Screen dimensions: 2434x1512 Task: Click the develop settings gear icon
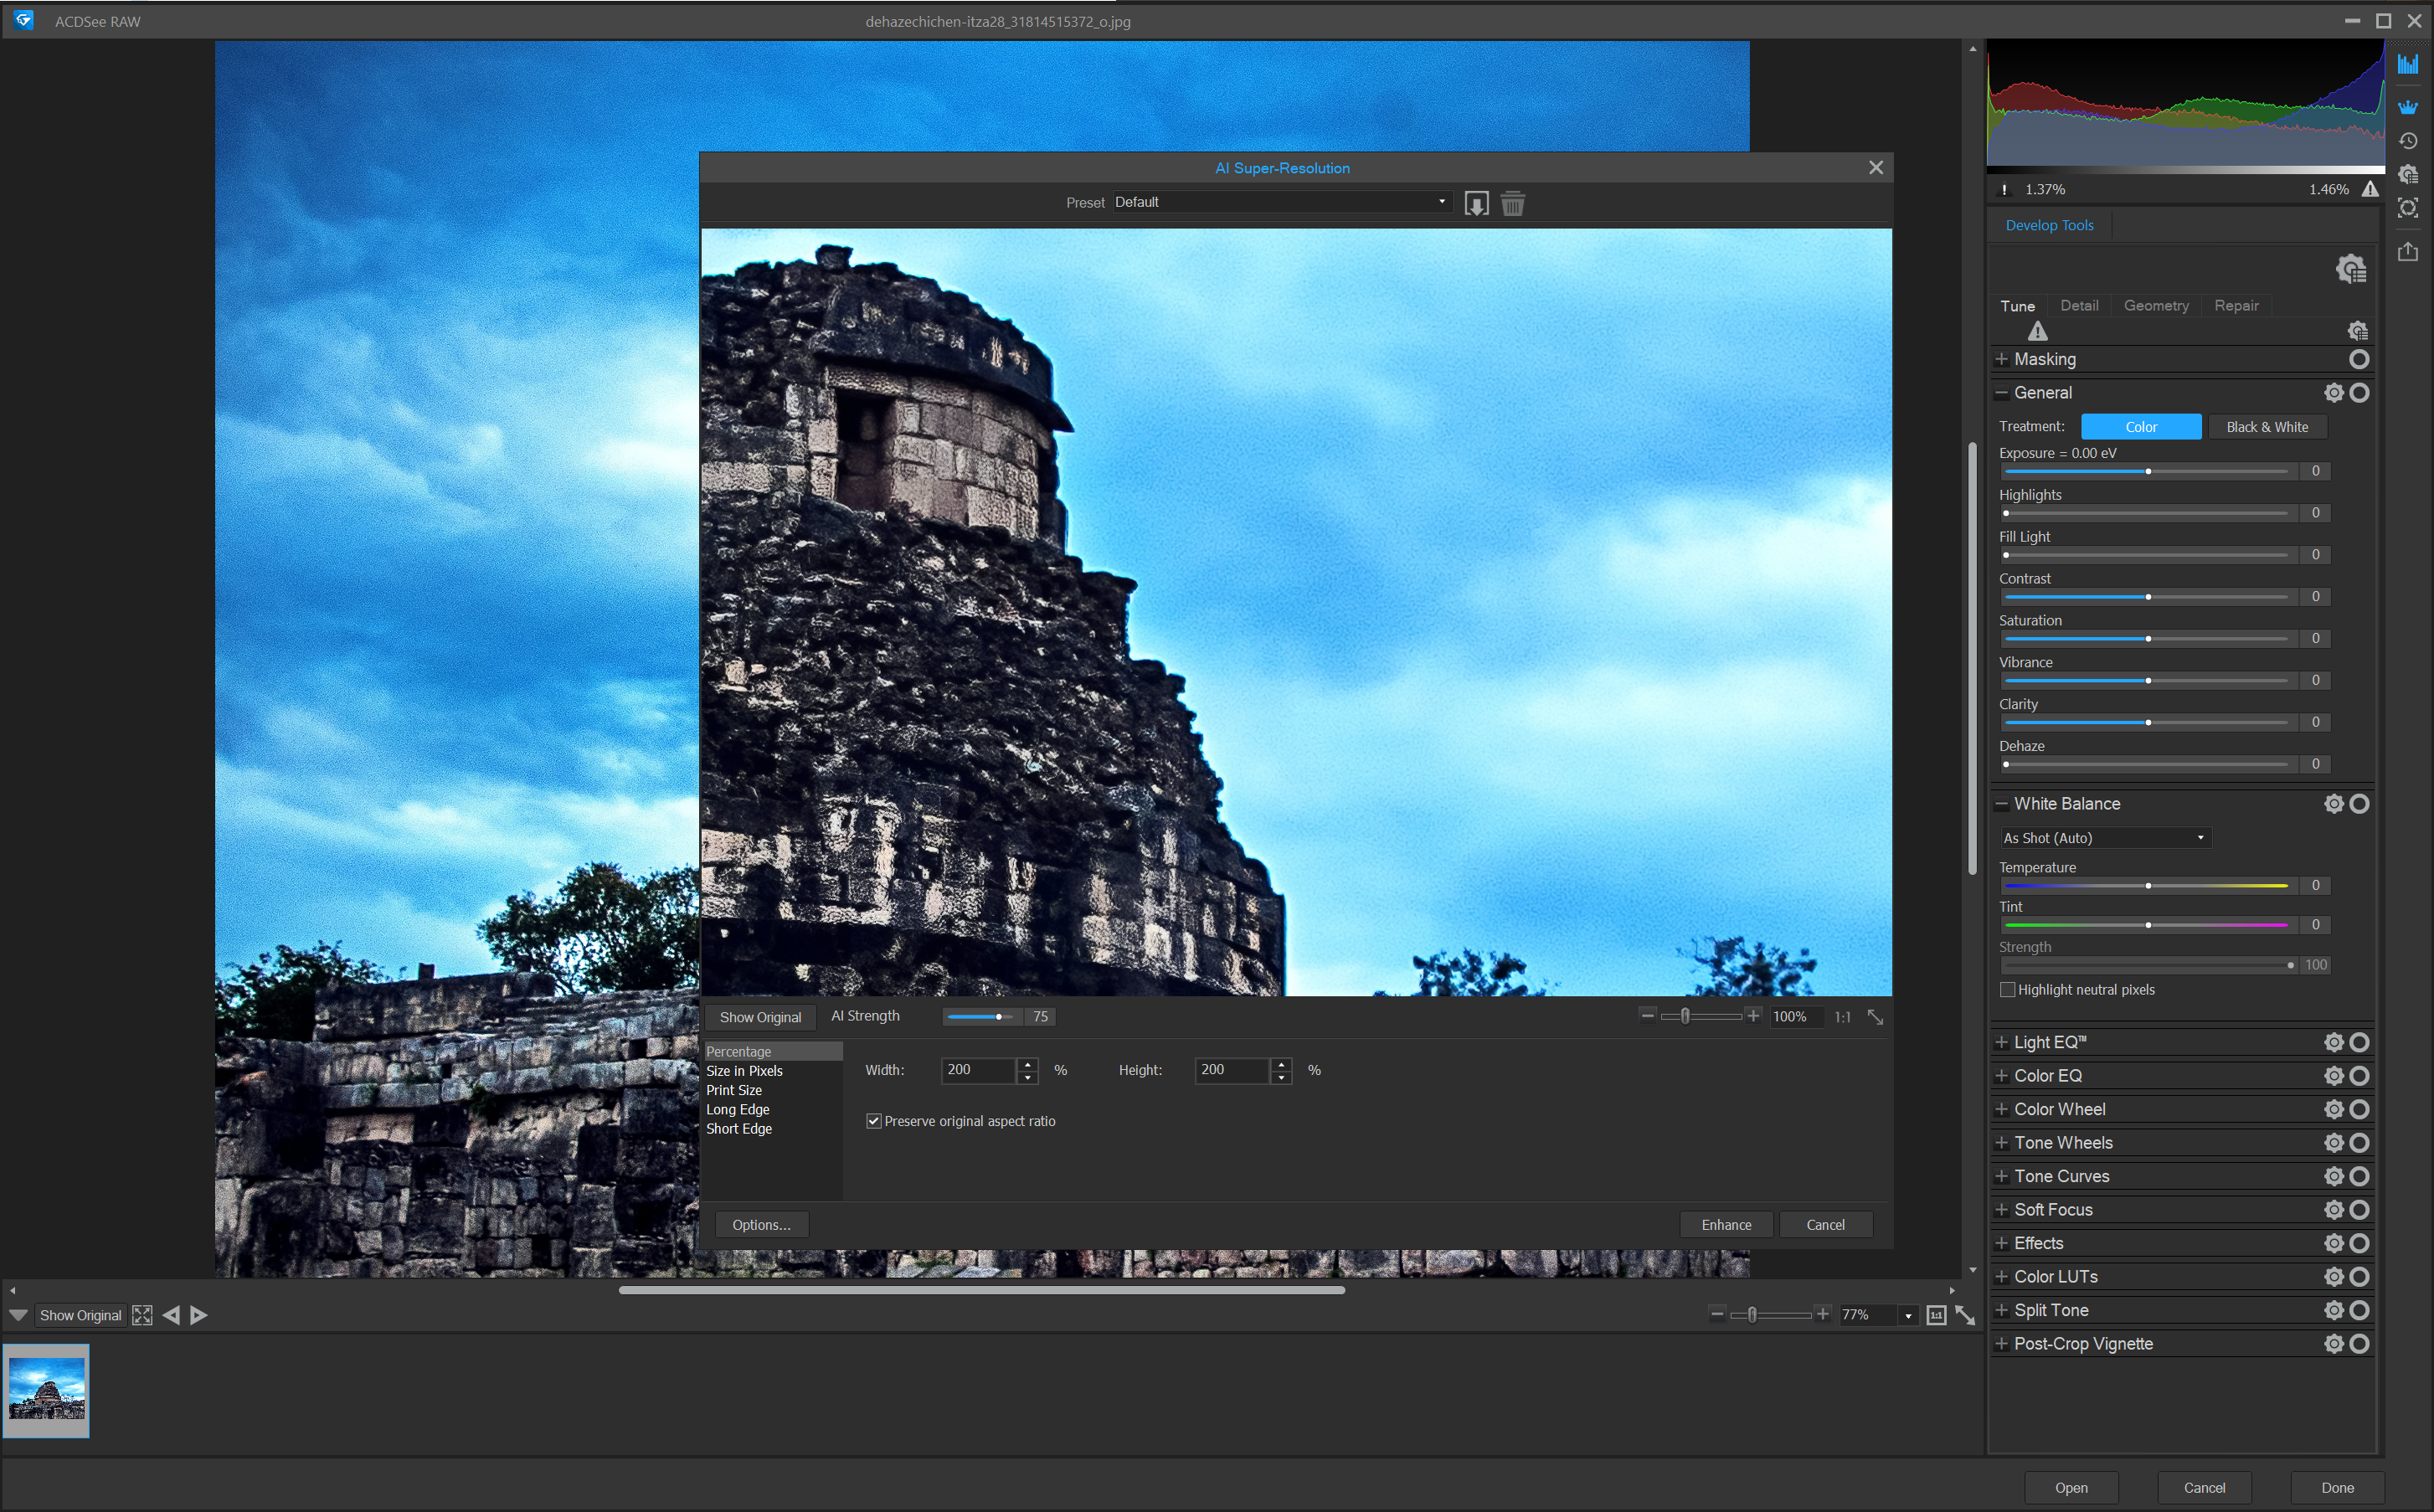tap(2351, 268)
